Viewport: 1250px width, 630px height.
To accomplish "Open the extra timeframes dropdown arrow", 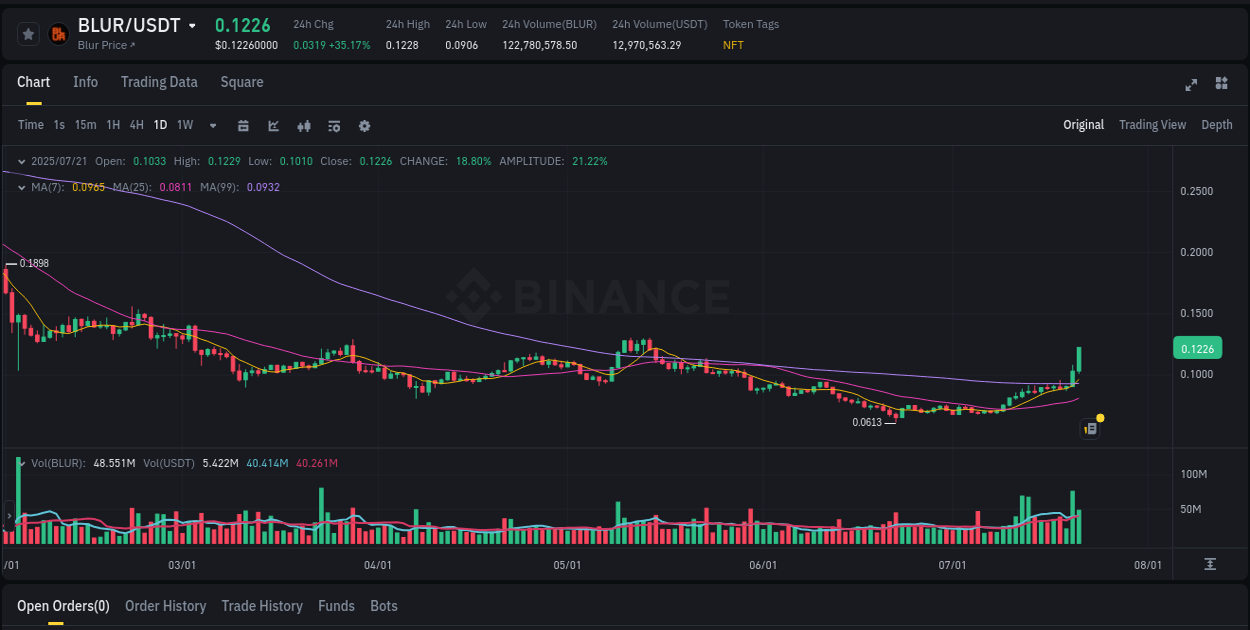I will (212, 125).
